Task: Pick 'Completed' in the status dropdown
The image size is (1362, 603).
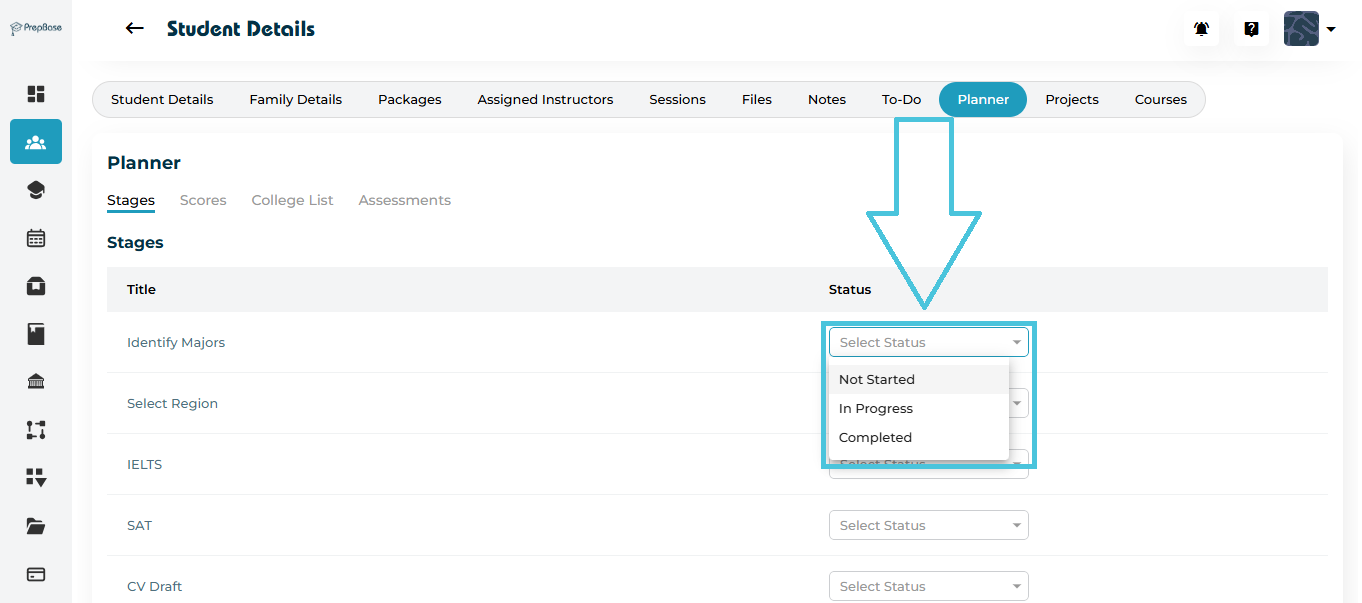Action: (875, 438)
